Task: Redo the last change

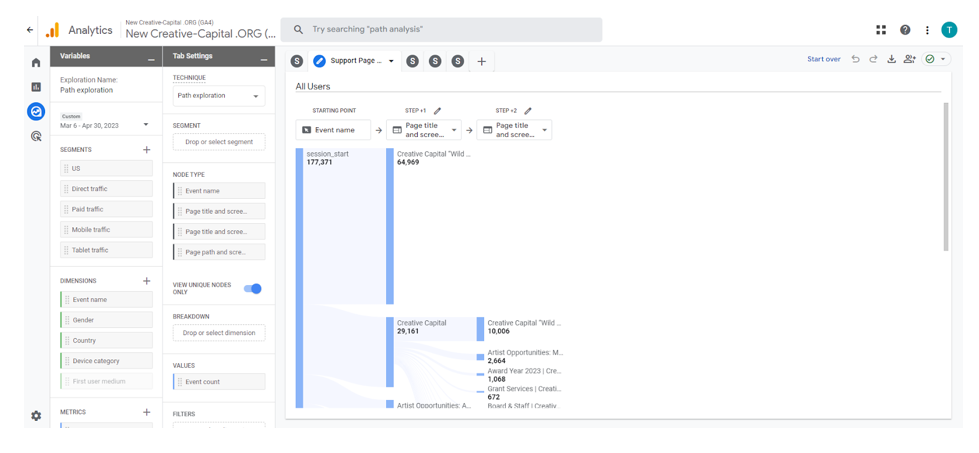Action: [873, 59]
